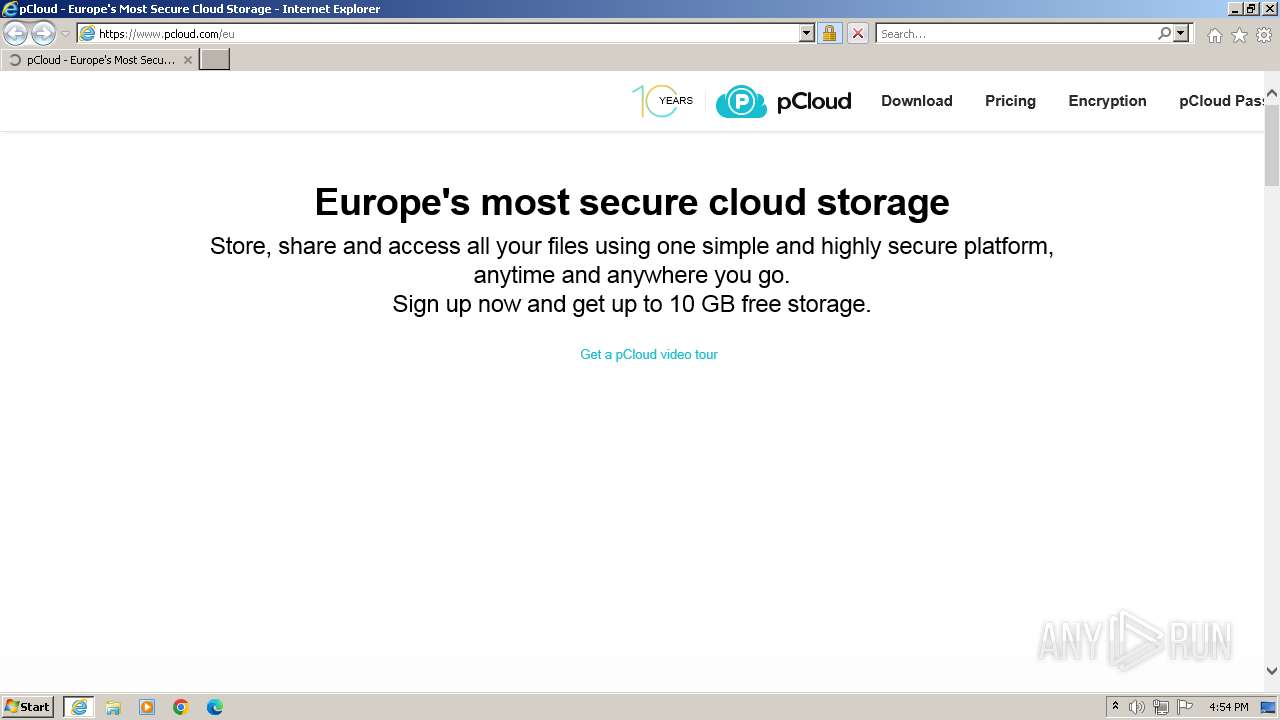
Task: Open the Encryption menu item
Action: pos(1107,101)
